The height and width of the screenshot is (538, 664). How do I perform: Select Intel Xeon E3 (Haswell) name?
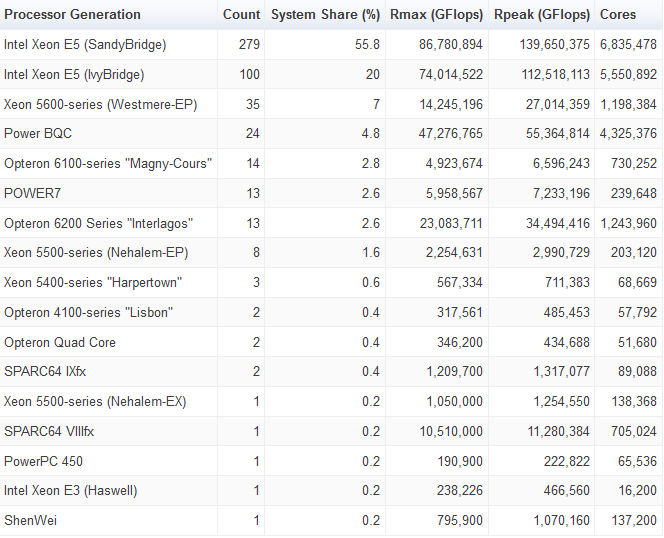[70, 491]
